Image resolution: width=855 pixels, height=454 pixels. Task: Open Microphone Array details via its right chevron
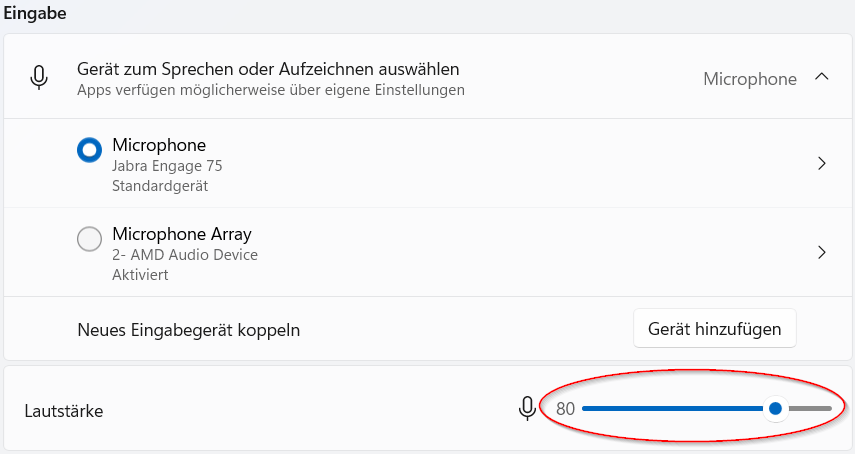(822, 252)
